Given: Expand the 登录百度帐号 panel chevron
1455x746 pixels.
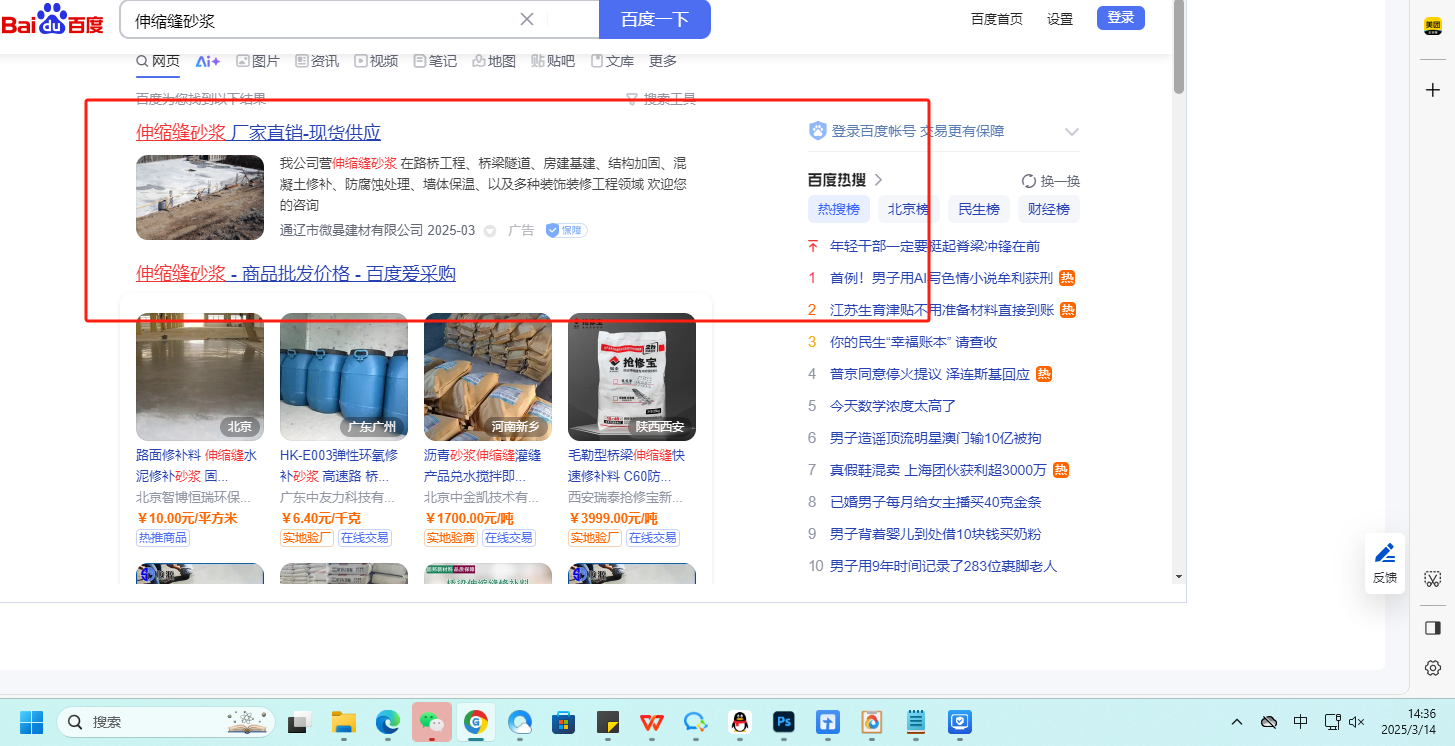Looking at the screenshot, I should [x=1072, y=132].
